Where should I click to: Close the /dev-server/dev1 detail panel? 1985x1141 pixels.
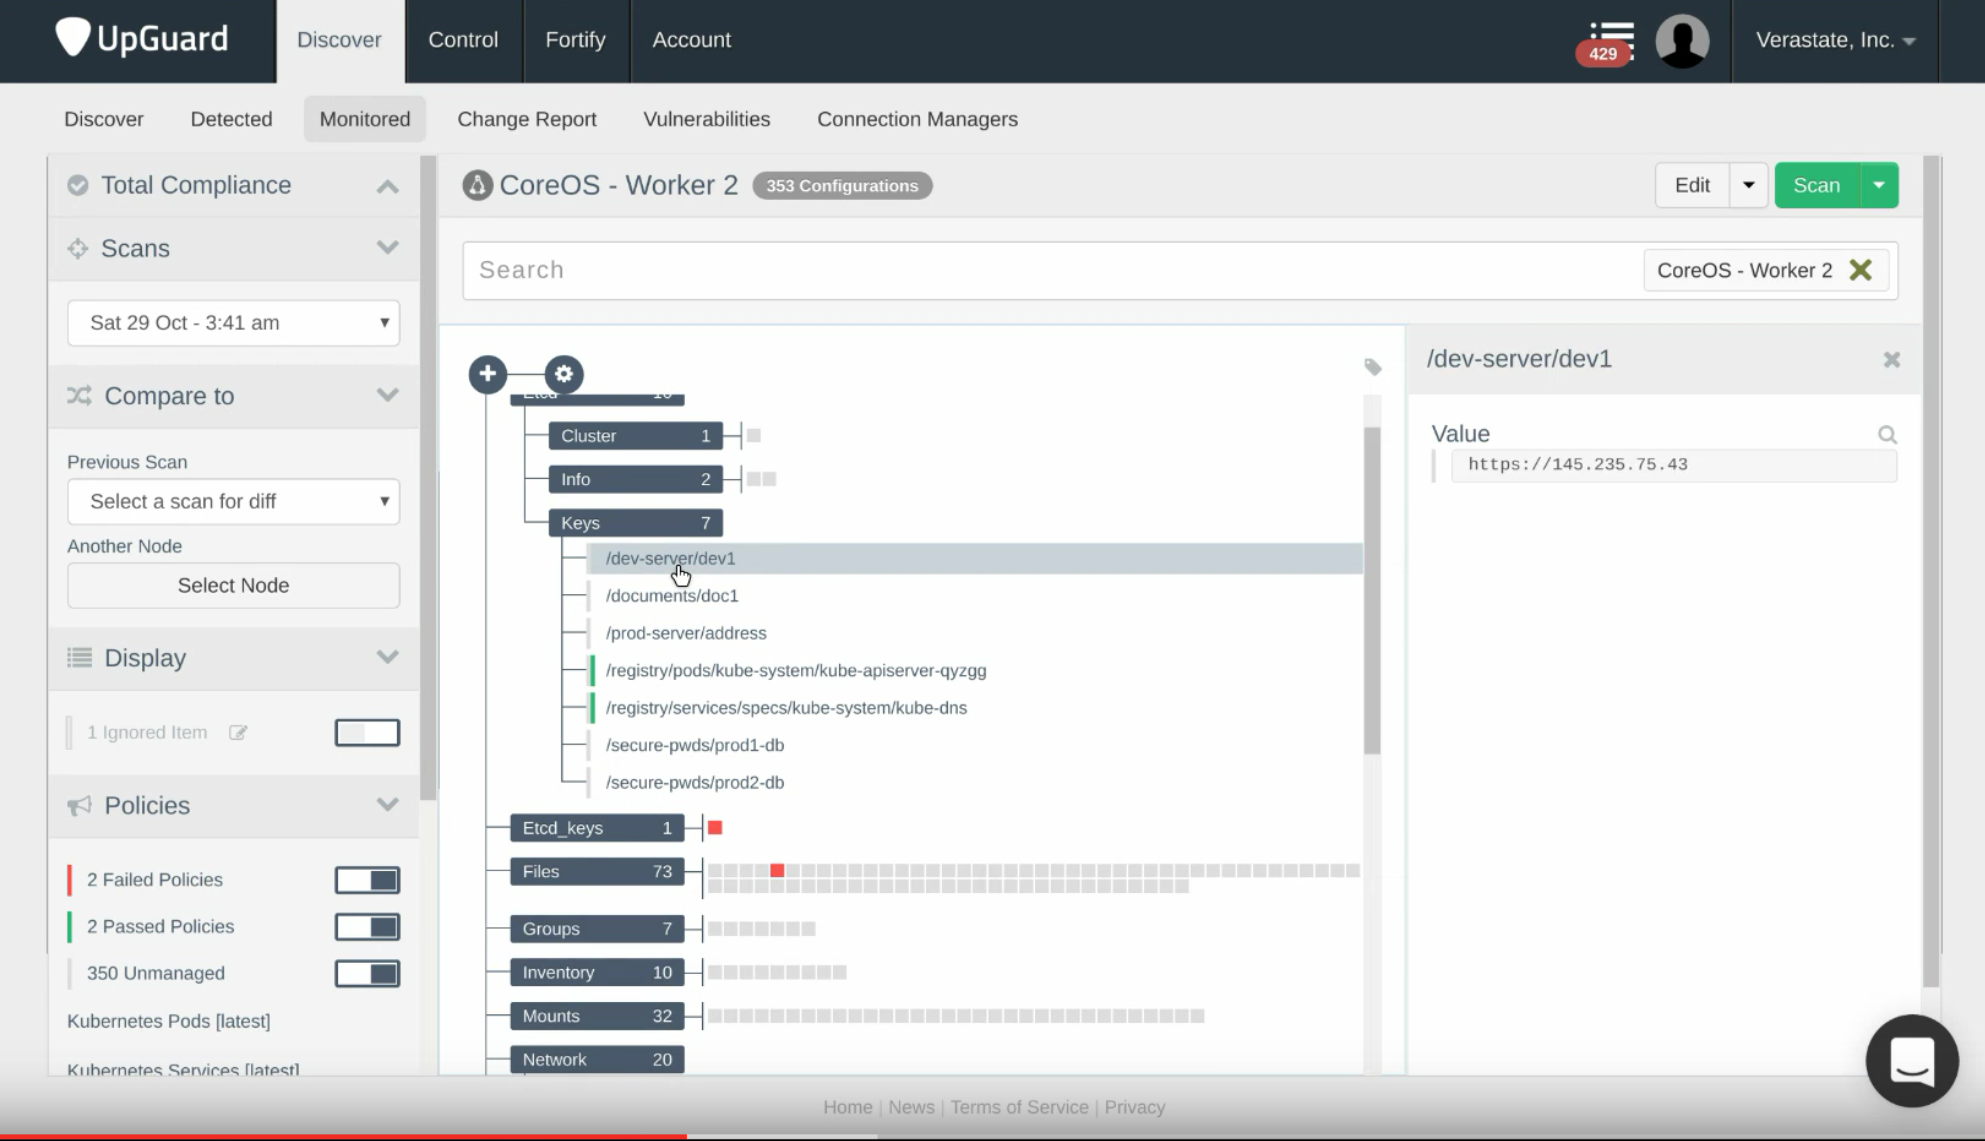pyautogui.click(x=1891, y=359)
